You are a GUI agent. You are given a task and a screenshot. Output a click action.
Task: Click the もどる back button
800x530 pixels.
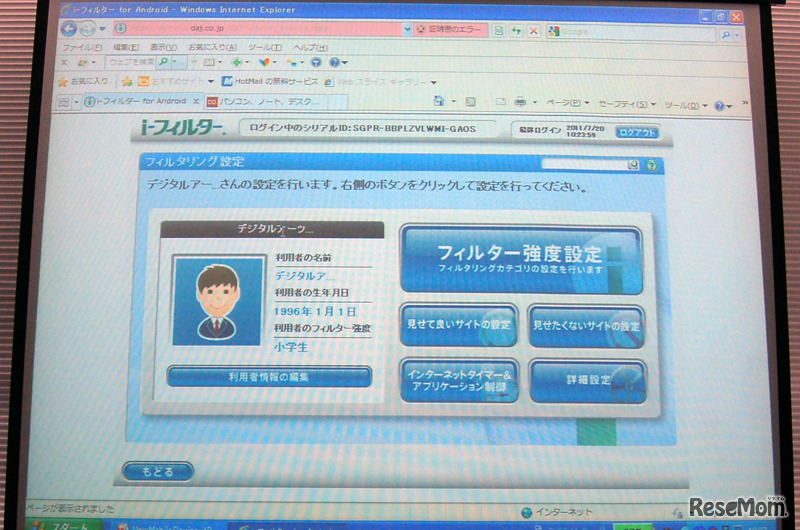pyautogui.click(x=158, y=471)
